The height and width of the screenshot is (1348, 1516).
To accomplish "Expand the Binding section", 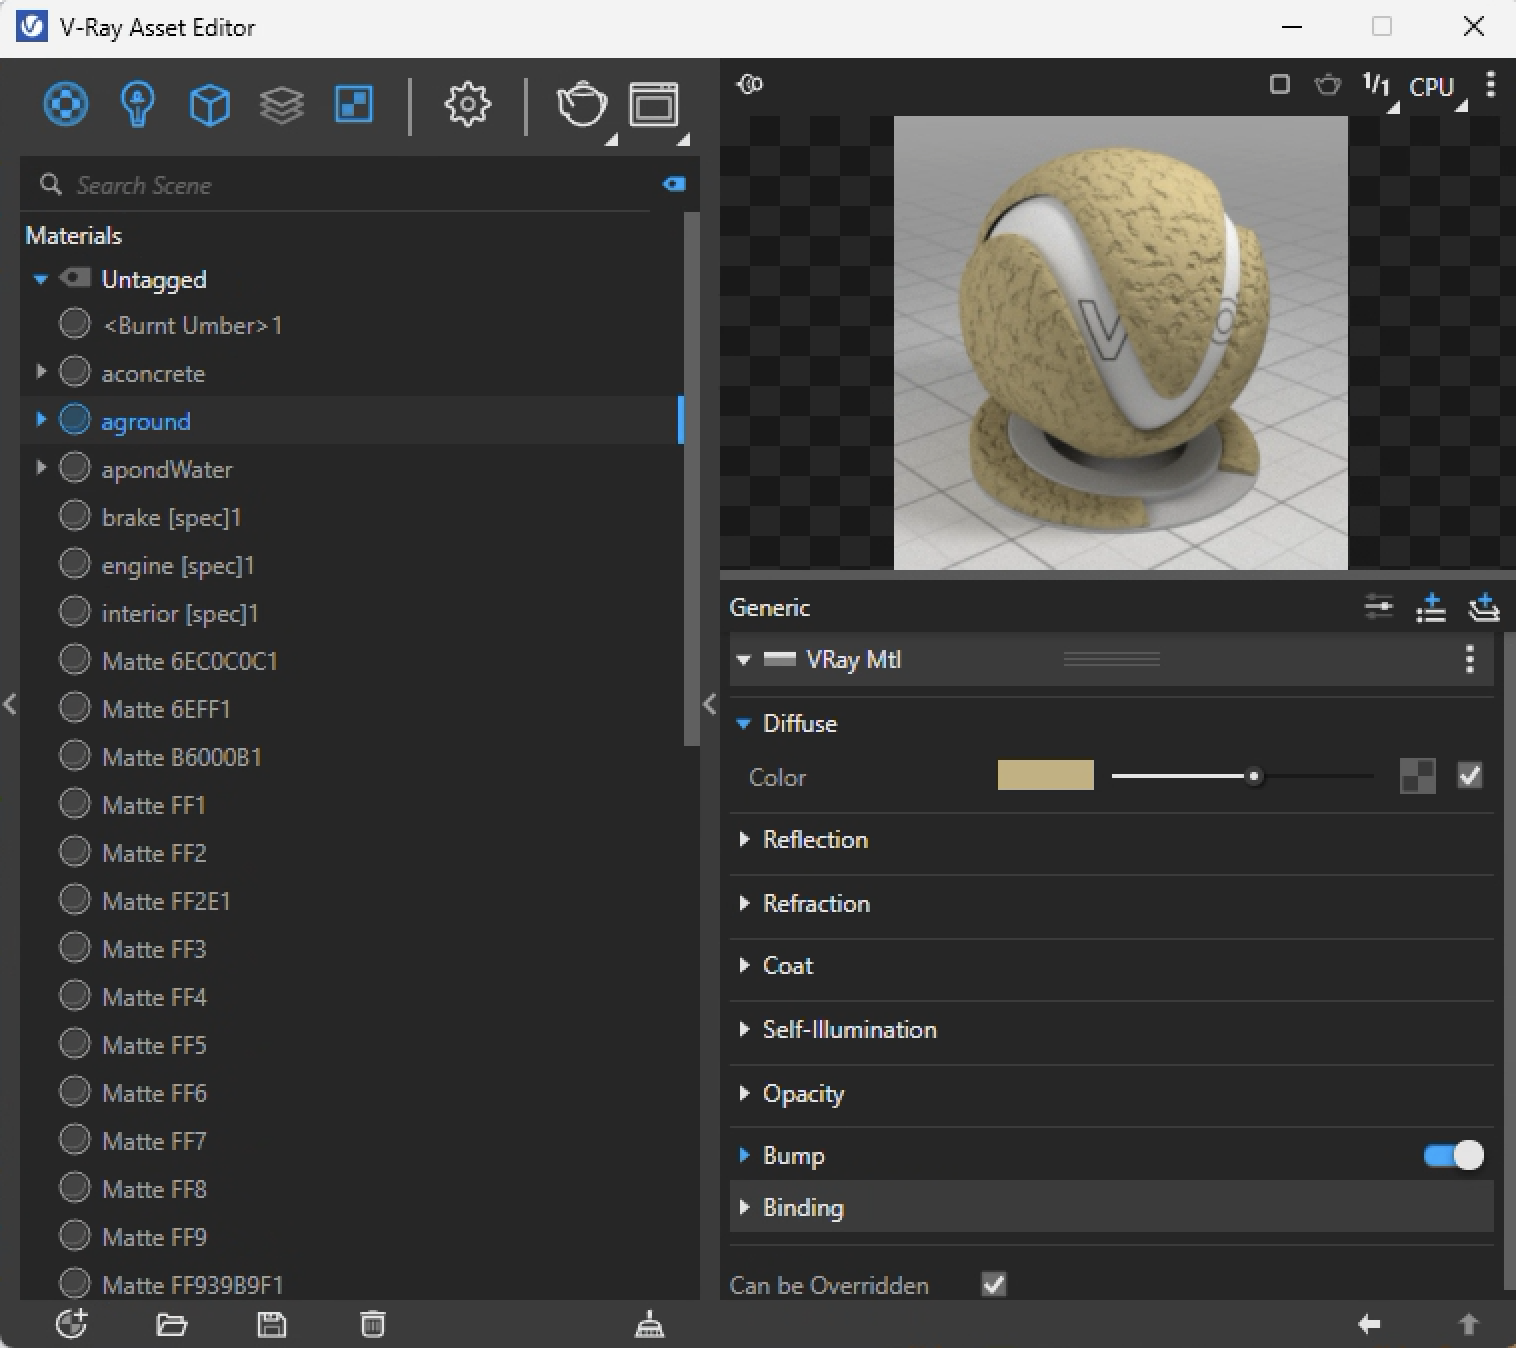I will click(744, 1208).
